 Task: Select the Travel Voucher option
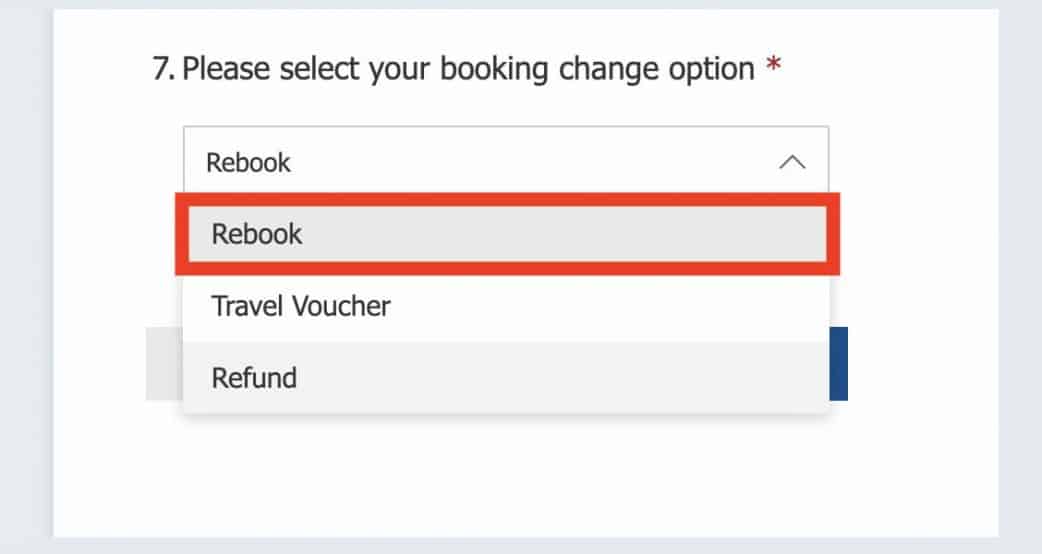coord(300,306)
